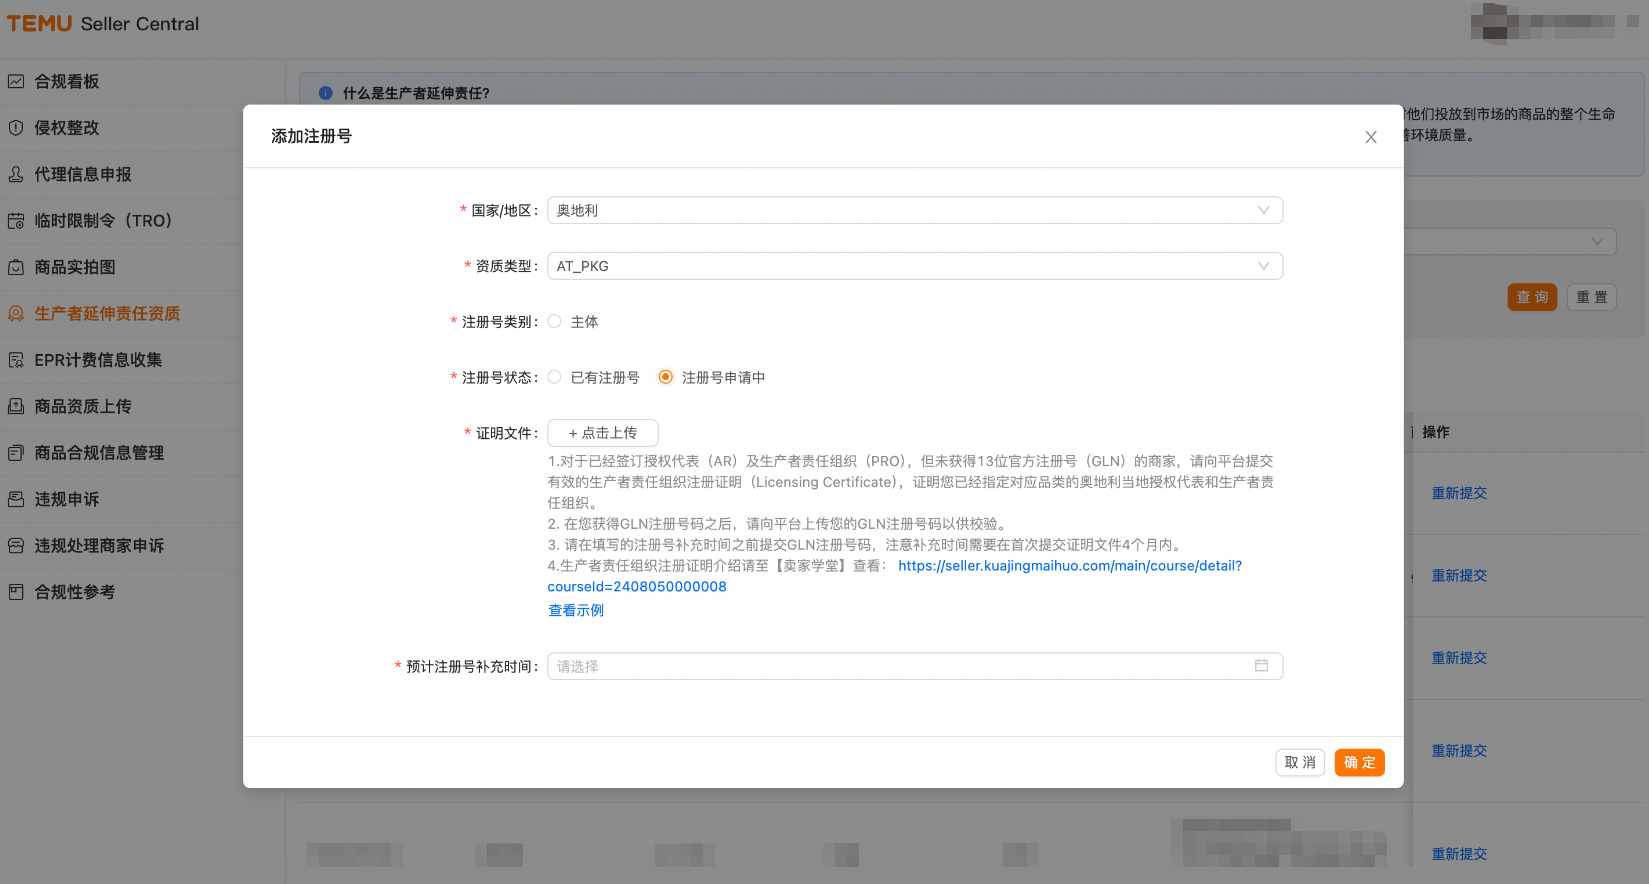Image resolution: width=1649 pixels, height=884 pixels.
Task: Click the EPR计费信息收集 sidebar icon
Action: (x=16, y=360)
